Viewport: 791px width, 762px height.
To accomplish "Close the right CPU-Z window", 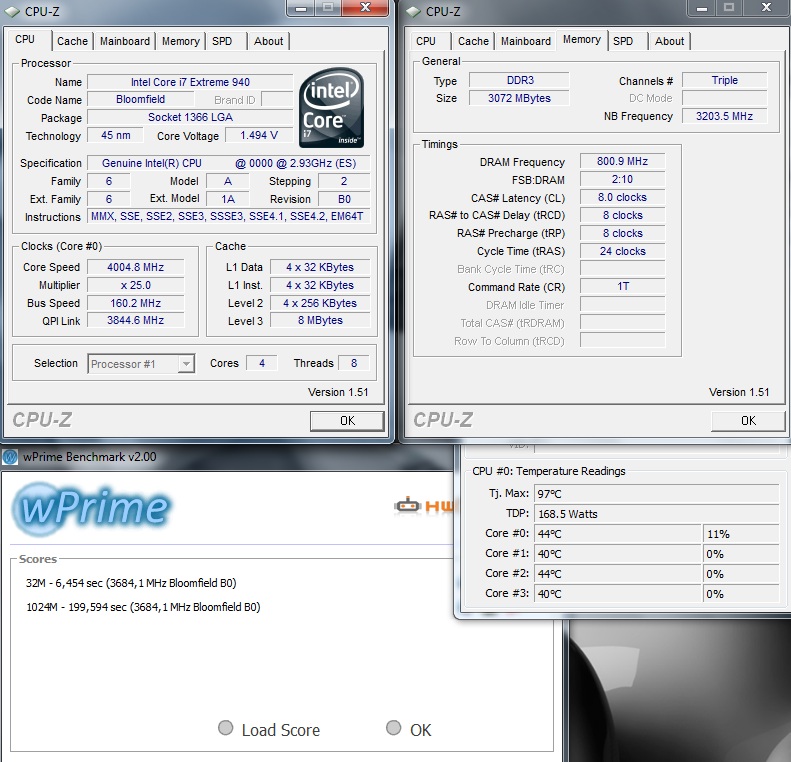I will [x=766, y=8].
